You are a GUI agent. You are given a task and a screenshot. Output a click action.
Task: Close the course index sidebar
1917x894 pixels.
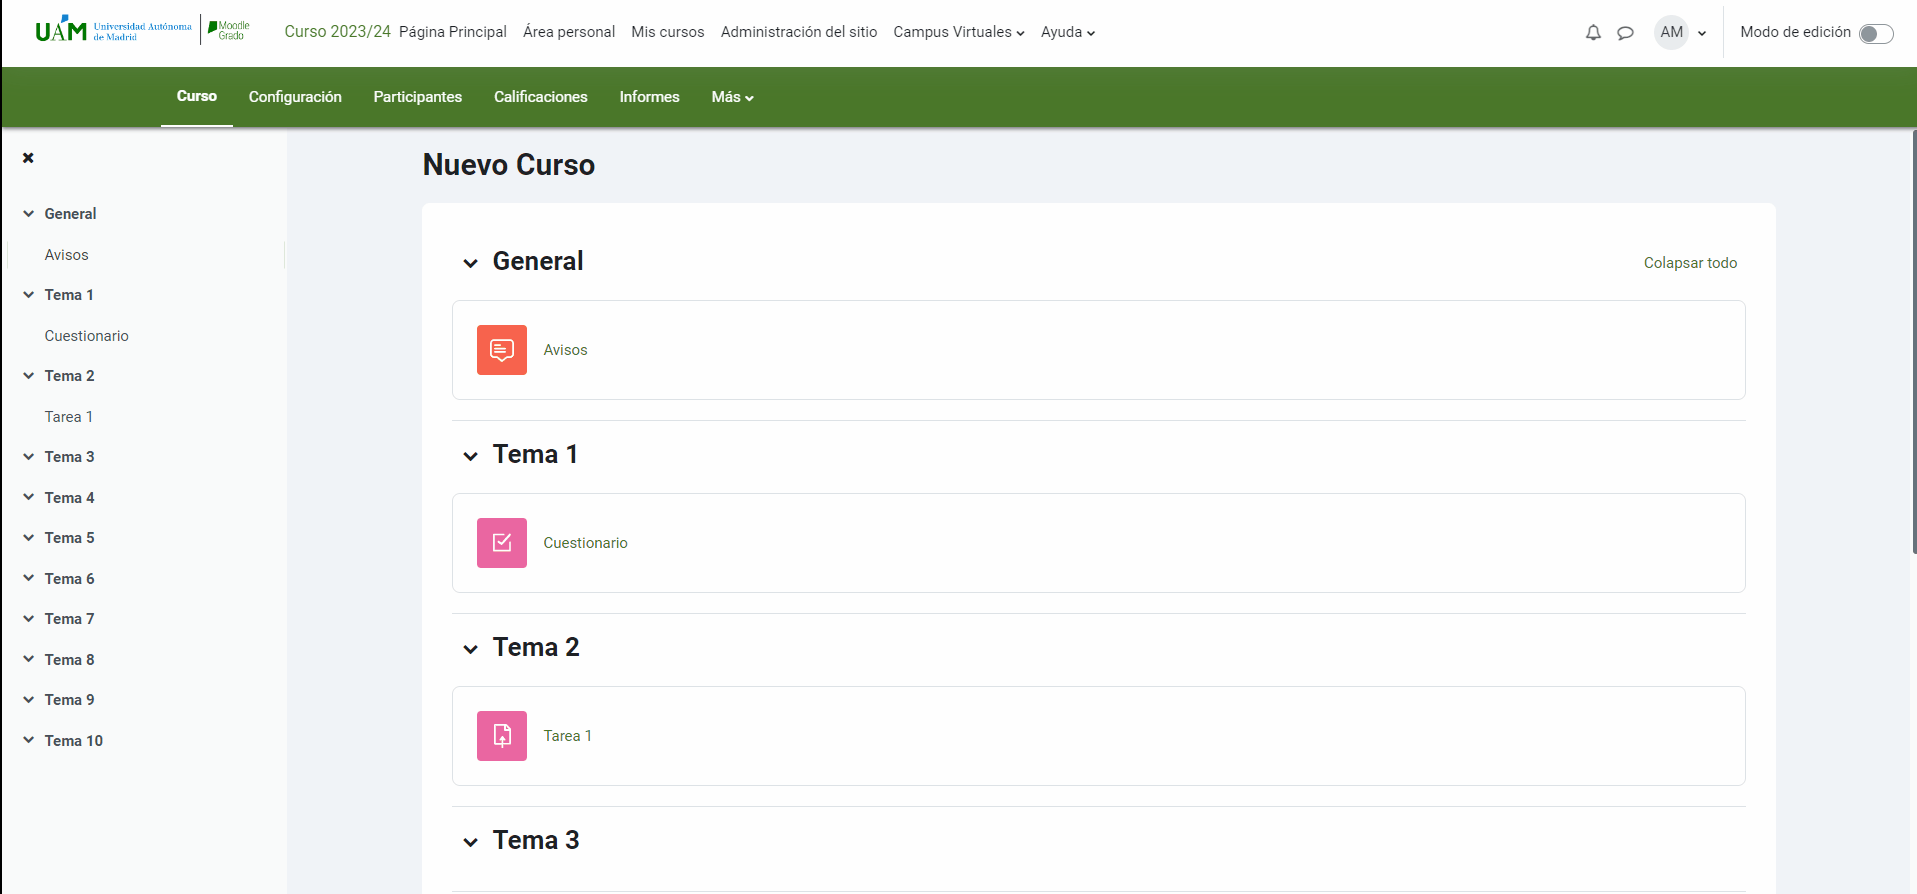[28, 158]
